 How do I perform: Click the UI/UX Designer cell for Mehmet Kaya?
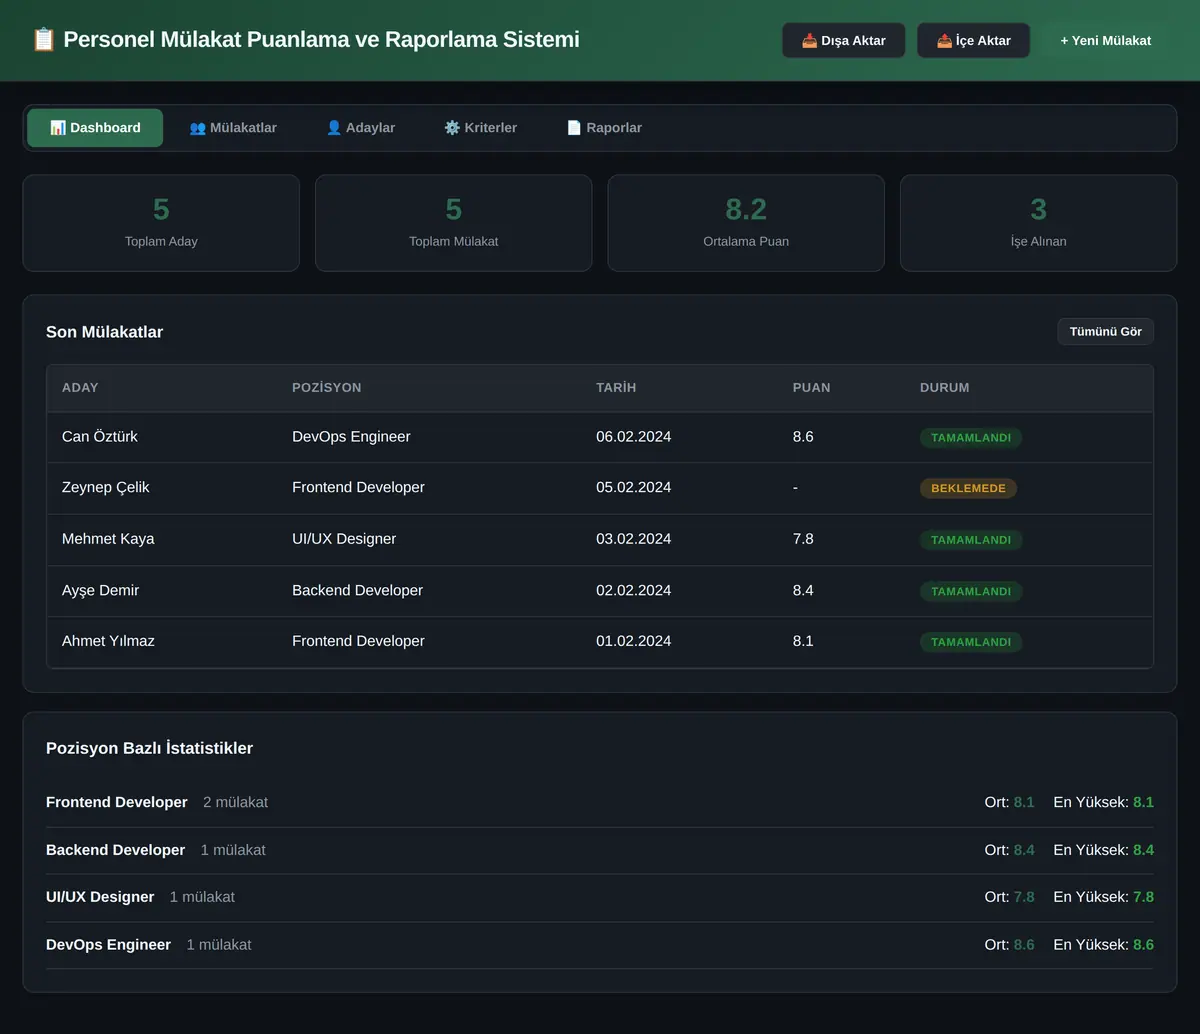[344, 539]
